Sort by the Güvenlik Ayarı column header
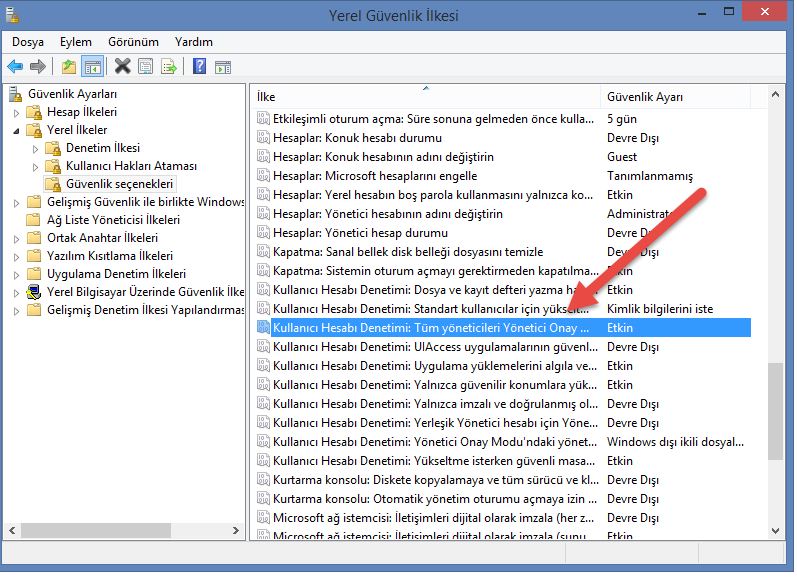Viewport: 797px width, 583px height. click(x=675, y=97)
